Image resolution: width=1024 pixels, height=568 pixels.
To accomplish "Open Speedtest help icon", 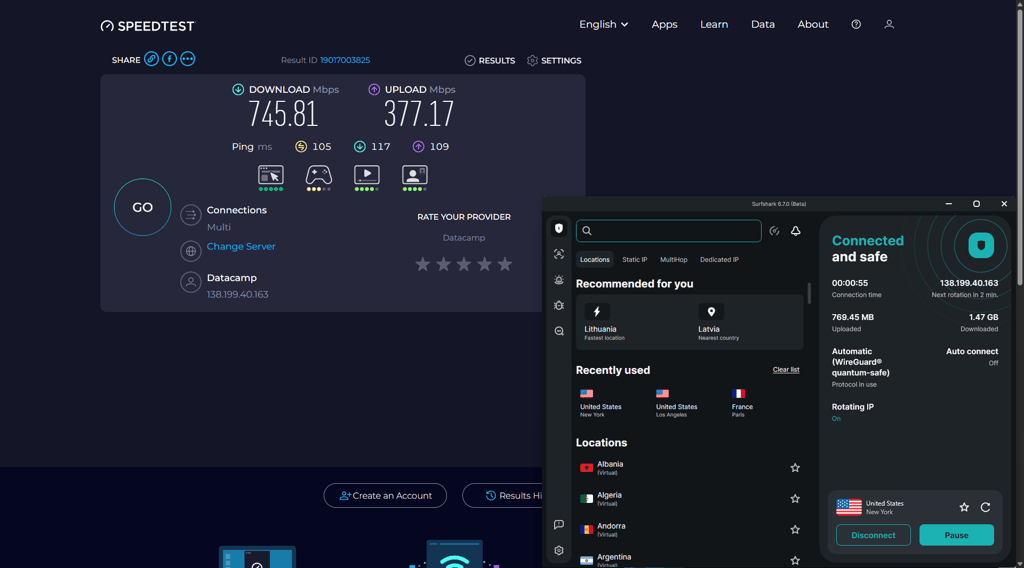I will (x=856, y=24).
